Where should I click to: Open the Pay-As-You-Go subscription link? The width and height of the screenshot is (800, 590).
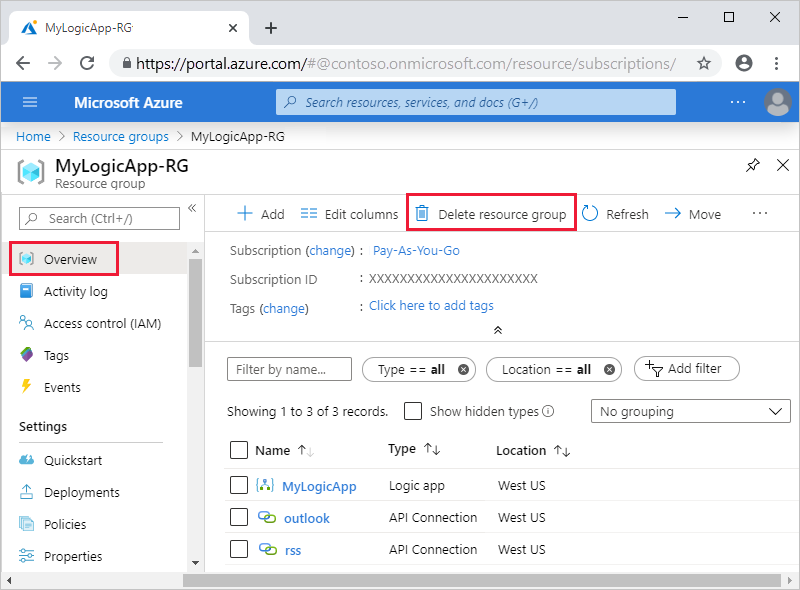416,250
